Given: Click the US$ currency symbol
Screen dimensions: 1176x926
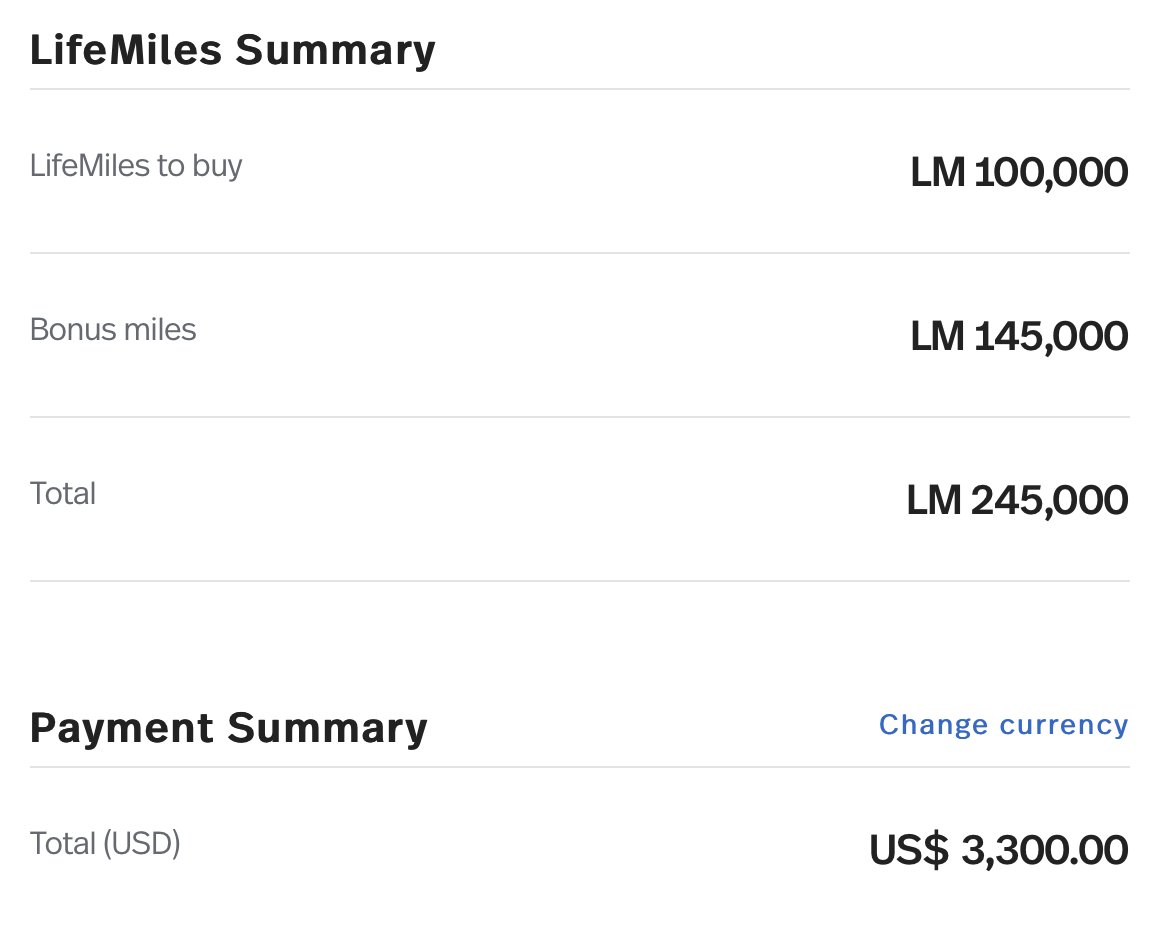Looking at the screenshot, I should click(x=909, y=850).
